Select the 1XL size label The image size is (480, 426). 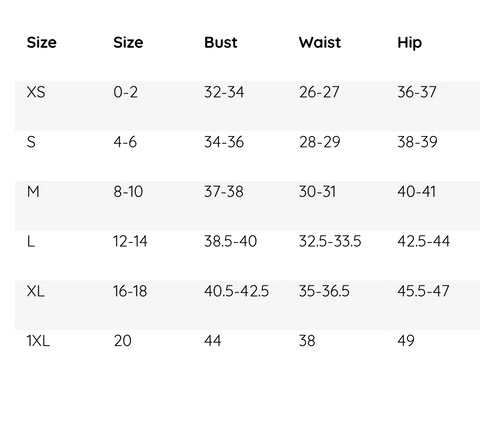38,341
